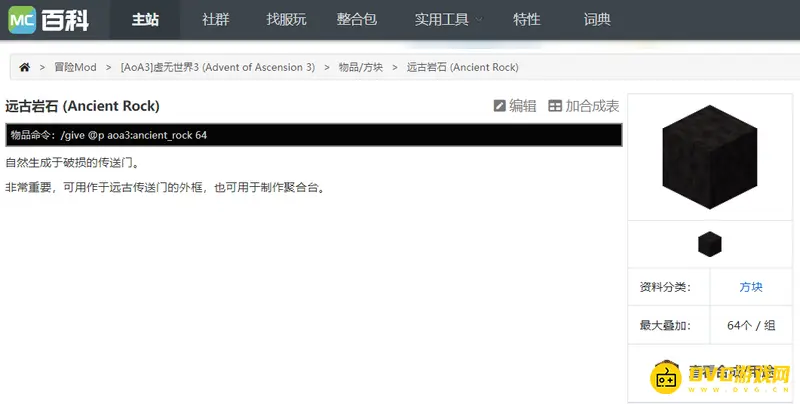Screen dimensions: 800x404
Task: Click the small Ancient Rock item icon
Action: pos(709,243)
